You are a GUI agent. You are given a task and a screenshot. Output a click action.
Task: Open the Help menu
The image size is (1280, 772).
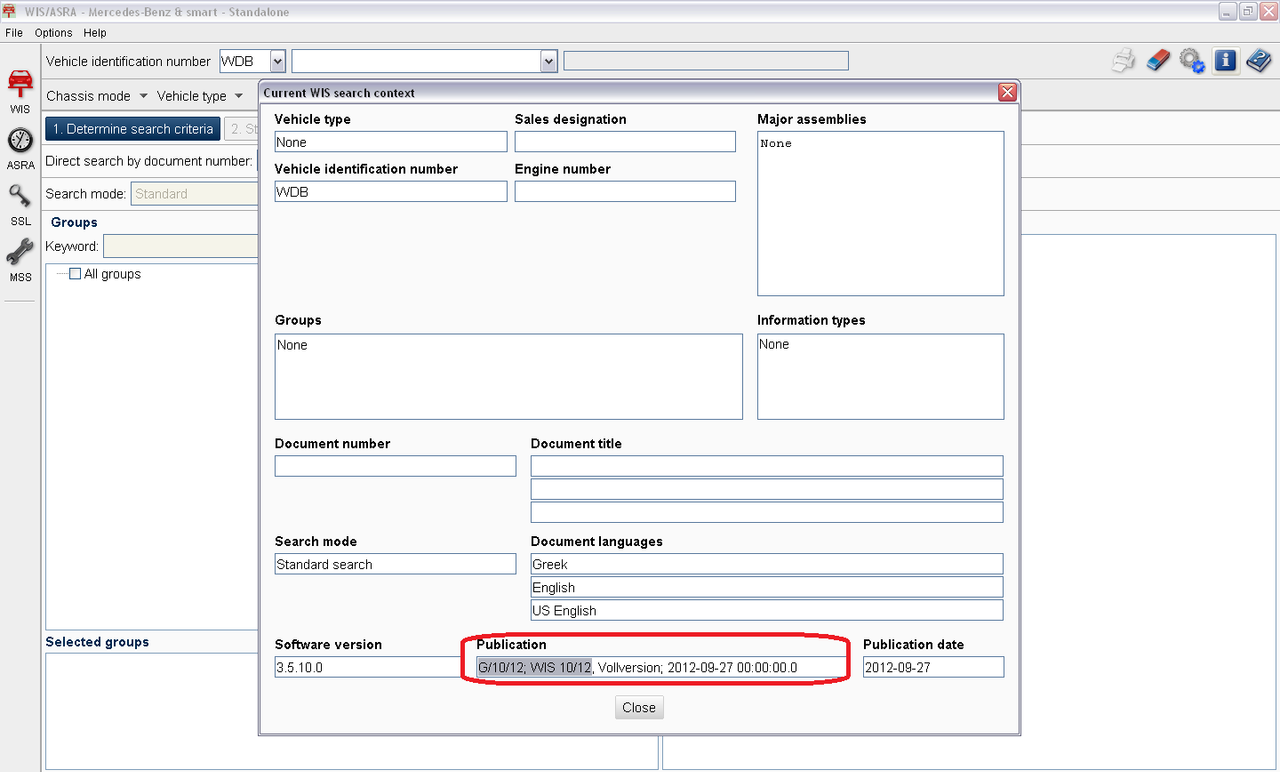pos(94,33)
